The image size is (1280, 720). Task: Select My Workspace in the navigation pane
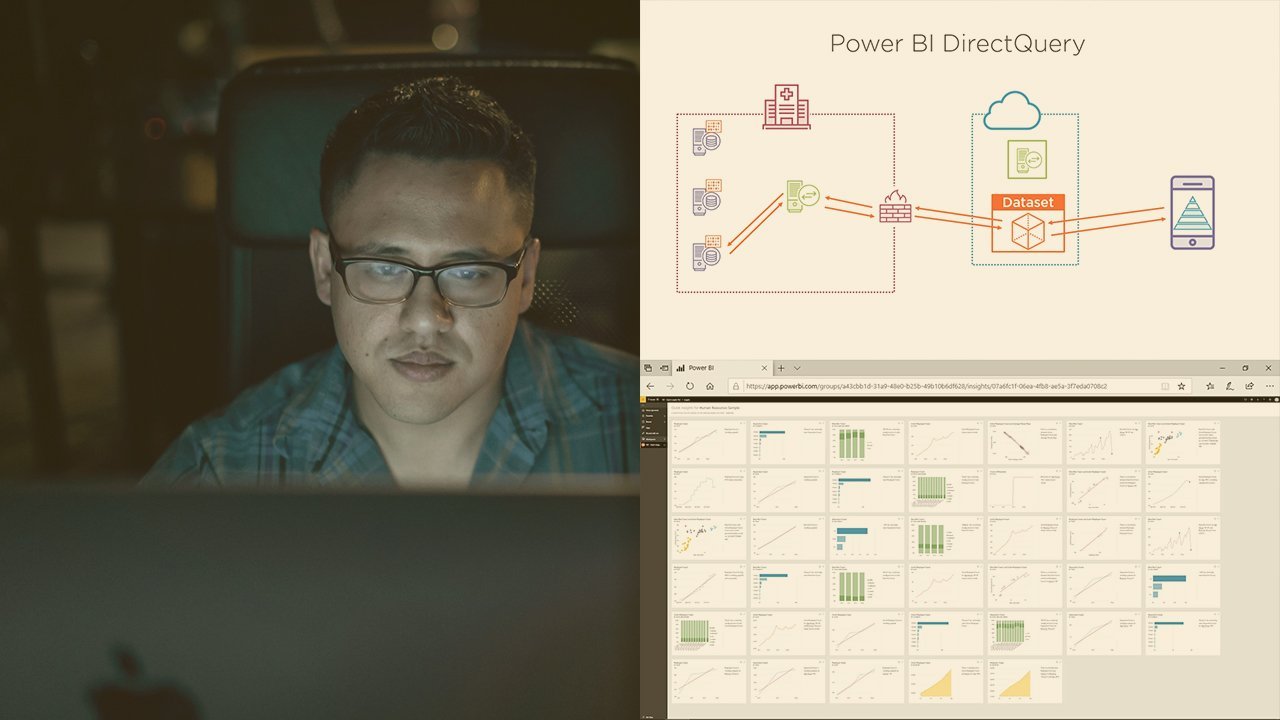(x=654, y=445)
